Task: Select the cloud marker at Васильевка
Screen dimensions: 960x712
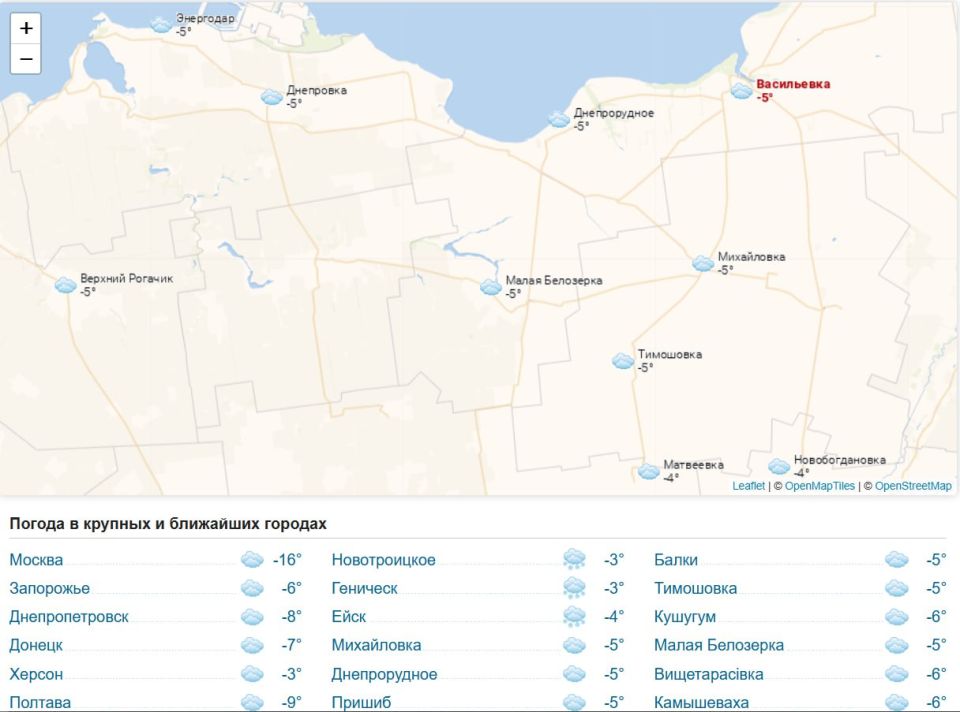Action: pyautogui.click(x=741, y=91)
